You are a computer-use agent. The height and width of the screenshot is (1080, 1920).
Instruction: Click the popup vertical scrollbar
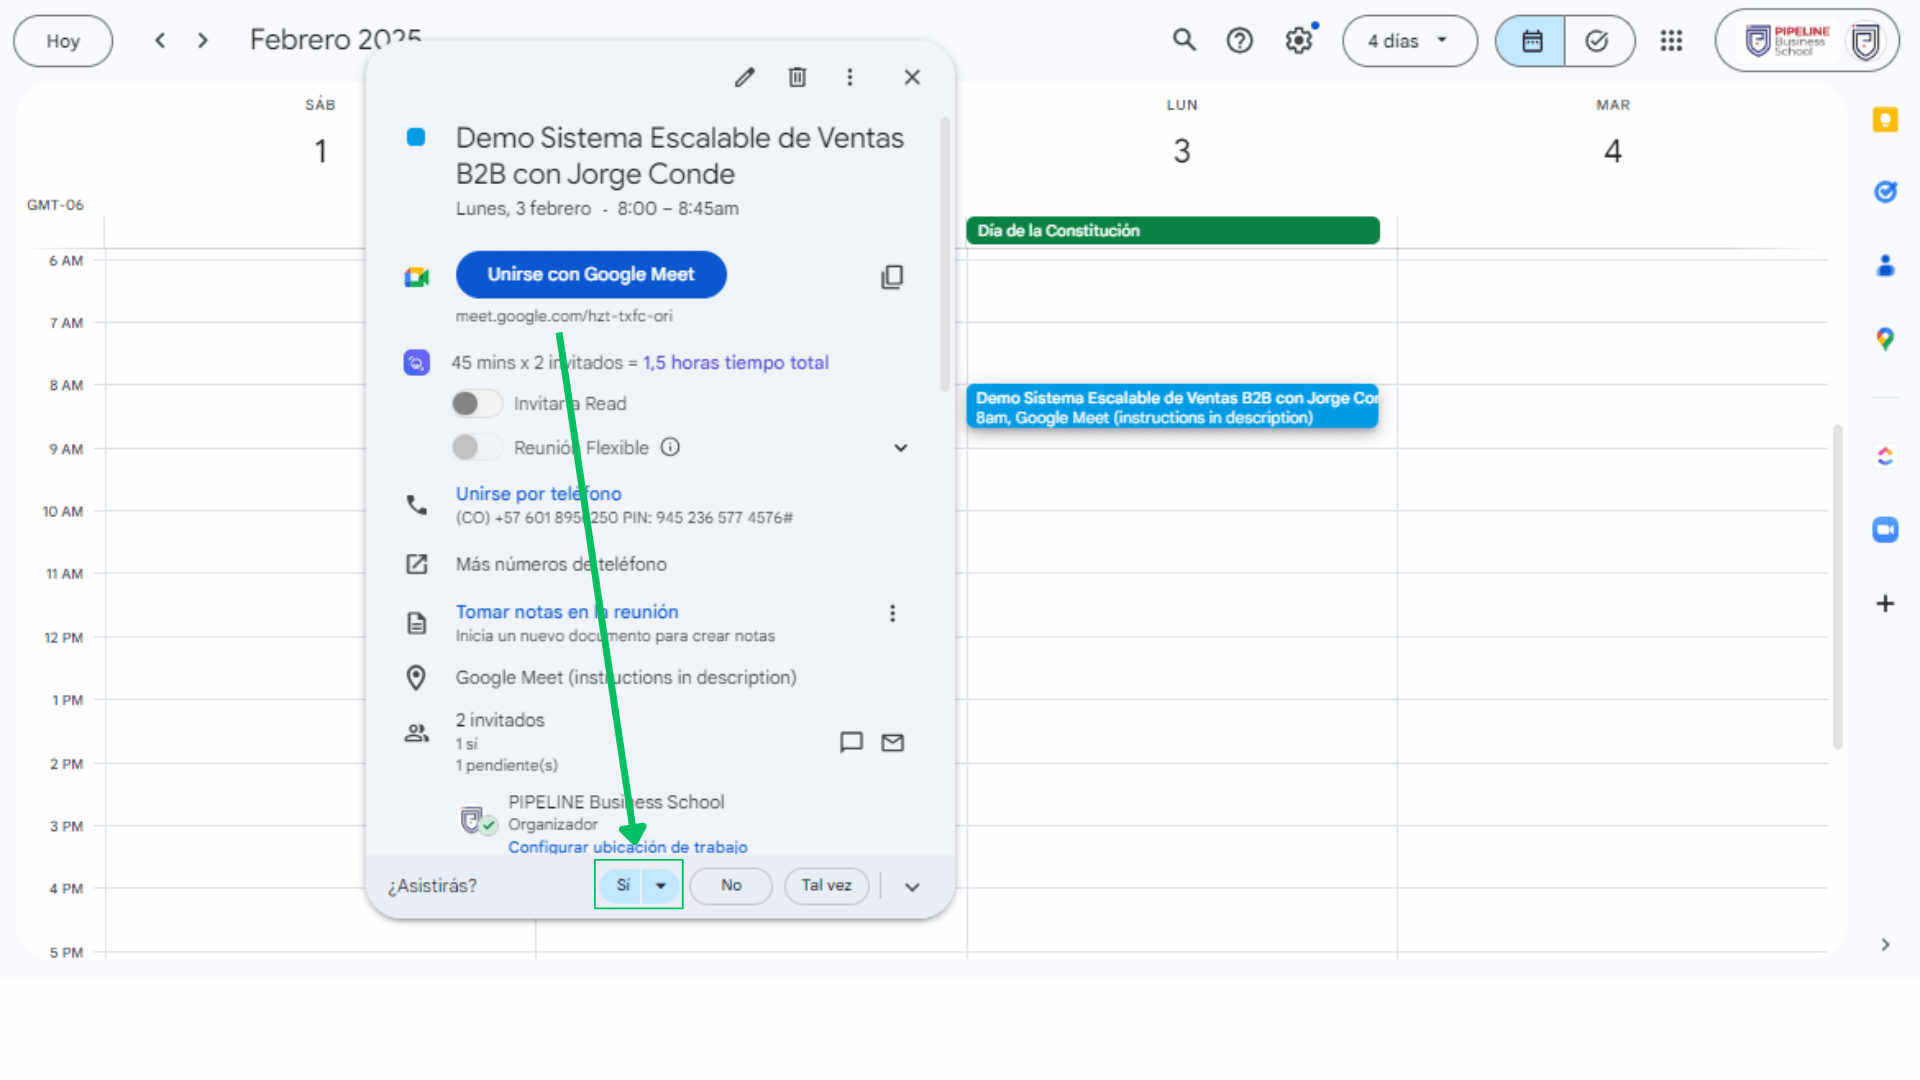(945, 255)
